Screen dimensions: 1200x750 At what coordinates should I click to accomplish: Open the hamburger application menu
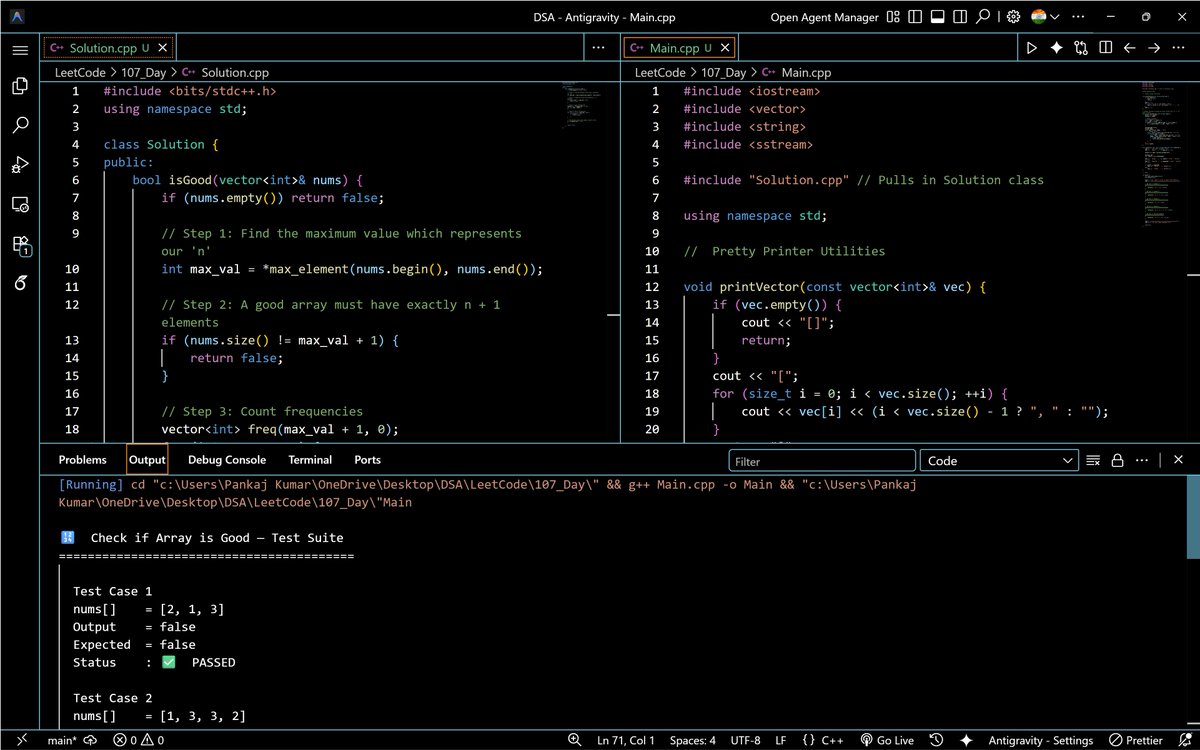click(x=20, y=50)
